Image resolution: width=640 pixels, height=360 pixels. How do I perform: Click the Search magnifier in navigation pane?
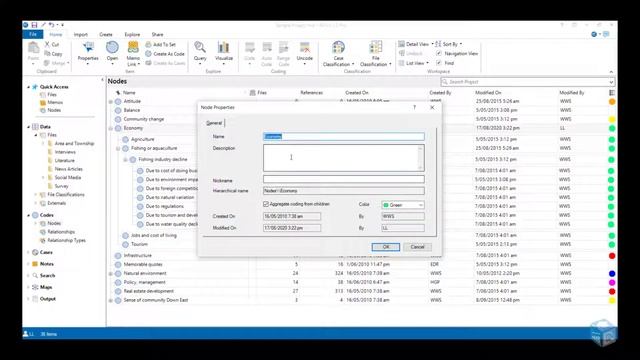coord(35,276)
